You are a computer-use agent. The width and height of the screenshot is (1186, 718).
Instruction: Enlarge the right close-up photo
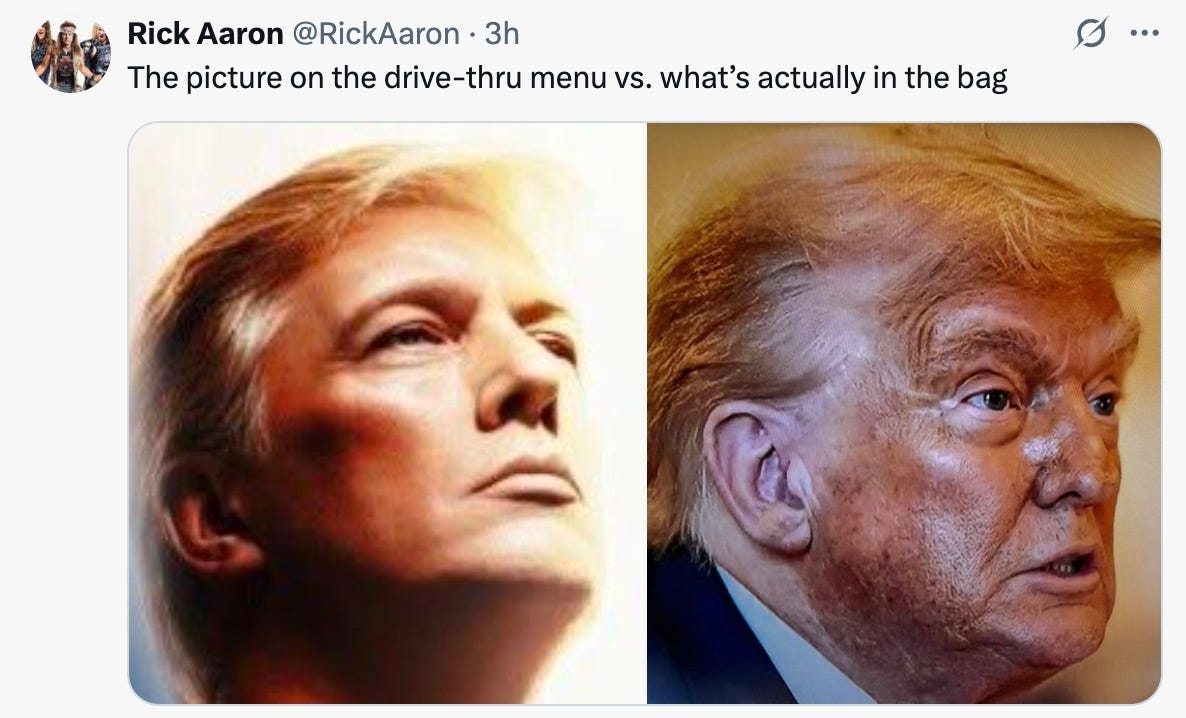tap(904, 413)
